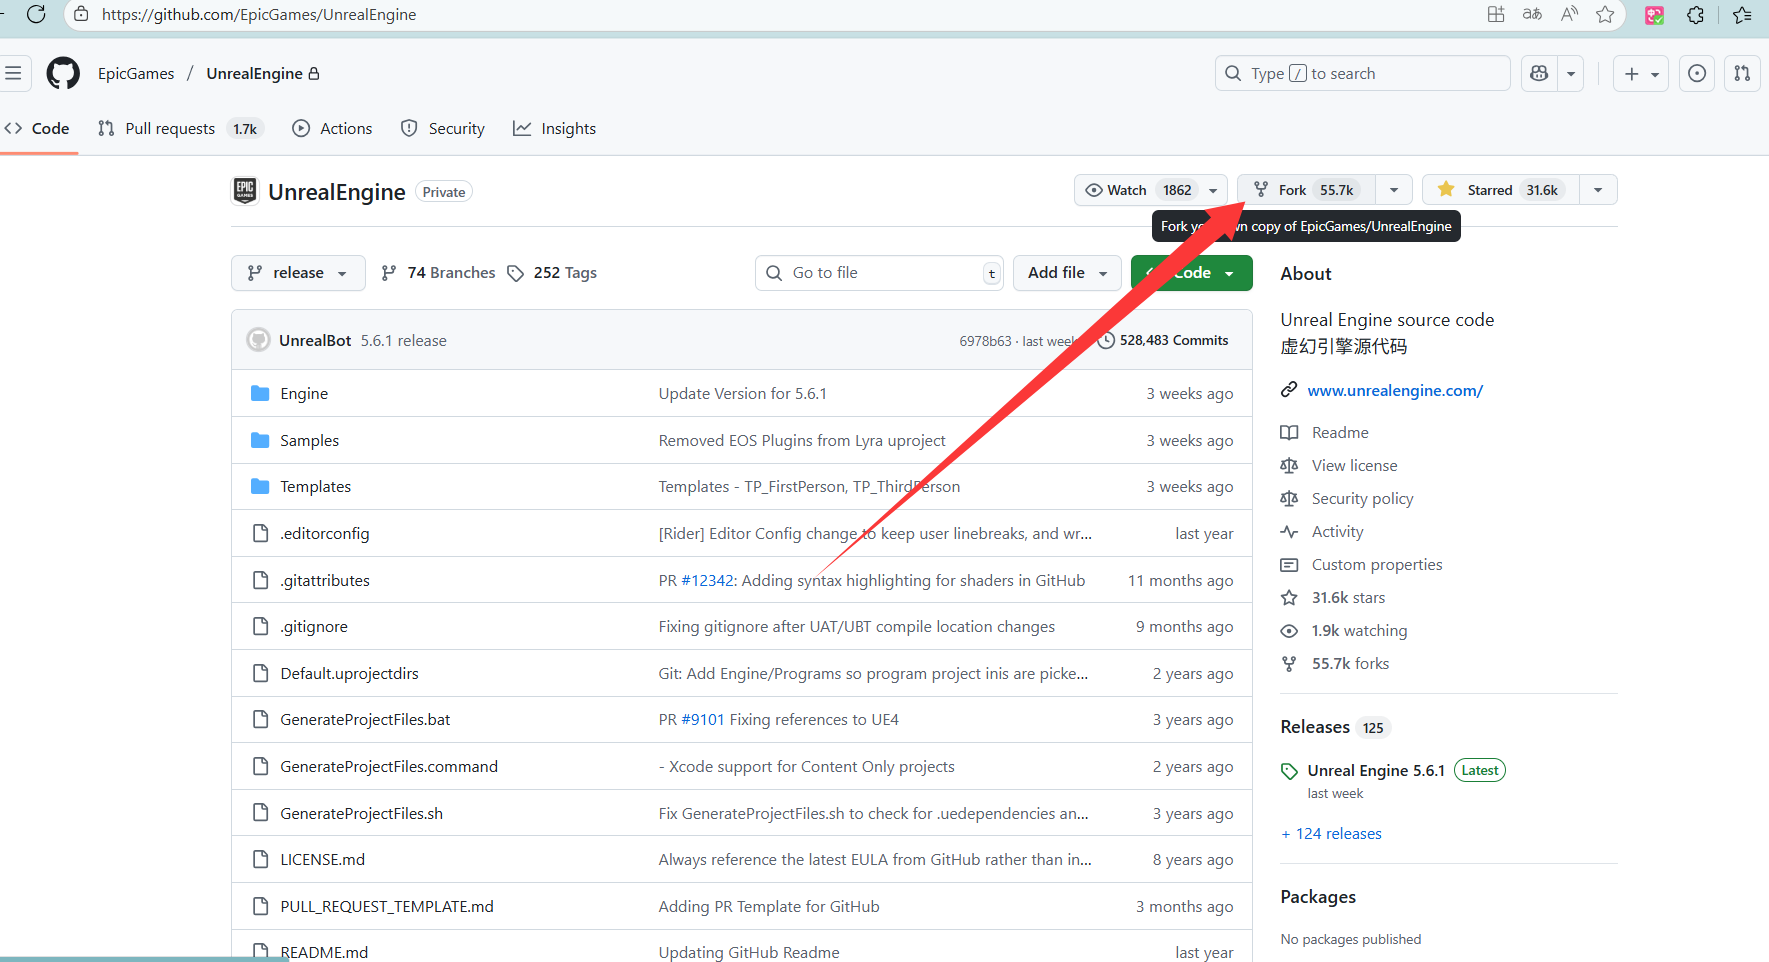
Task: Open the .editorconfig file
Action: tap(324, 534)
